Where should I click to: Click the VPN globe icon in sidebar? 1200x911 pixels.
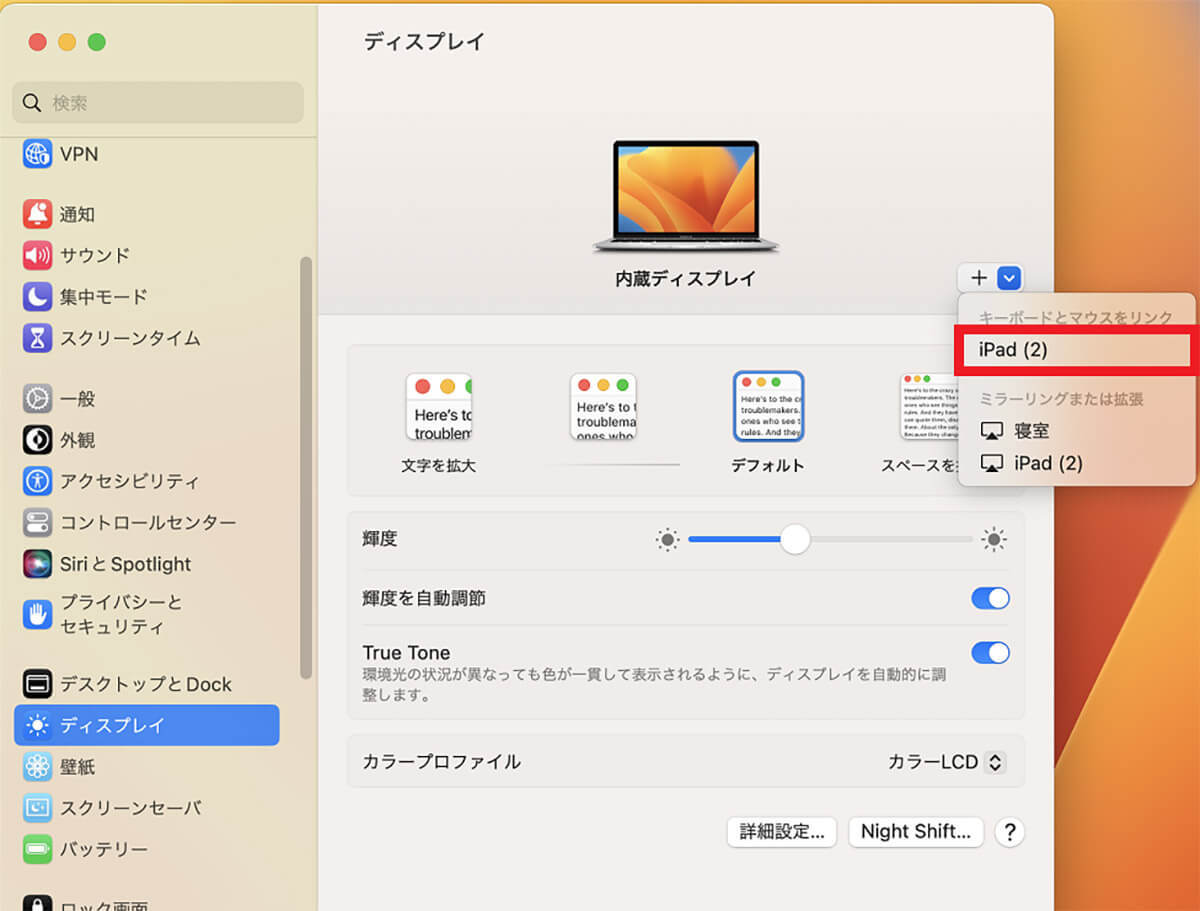pyautogui.click(x=37, y=154)
